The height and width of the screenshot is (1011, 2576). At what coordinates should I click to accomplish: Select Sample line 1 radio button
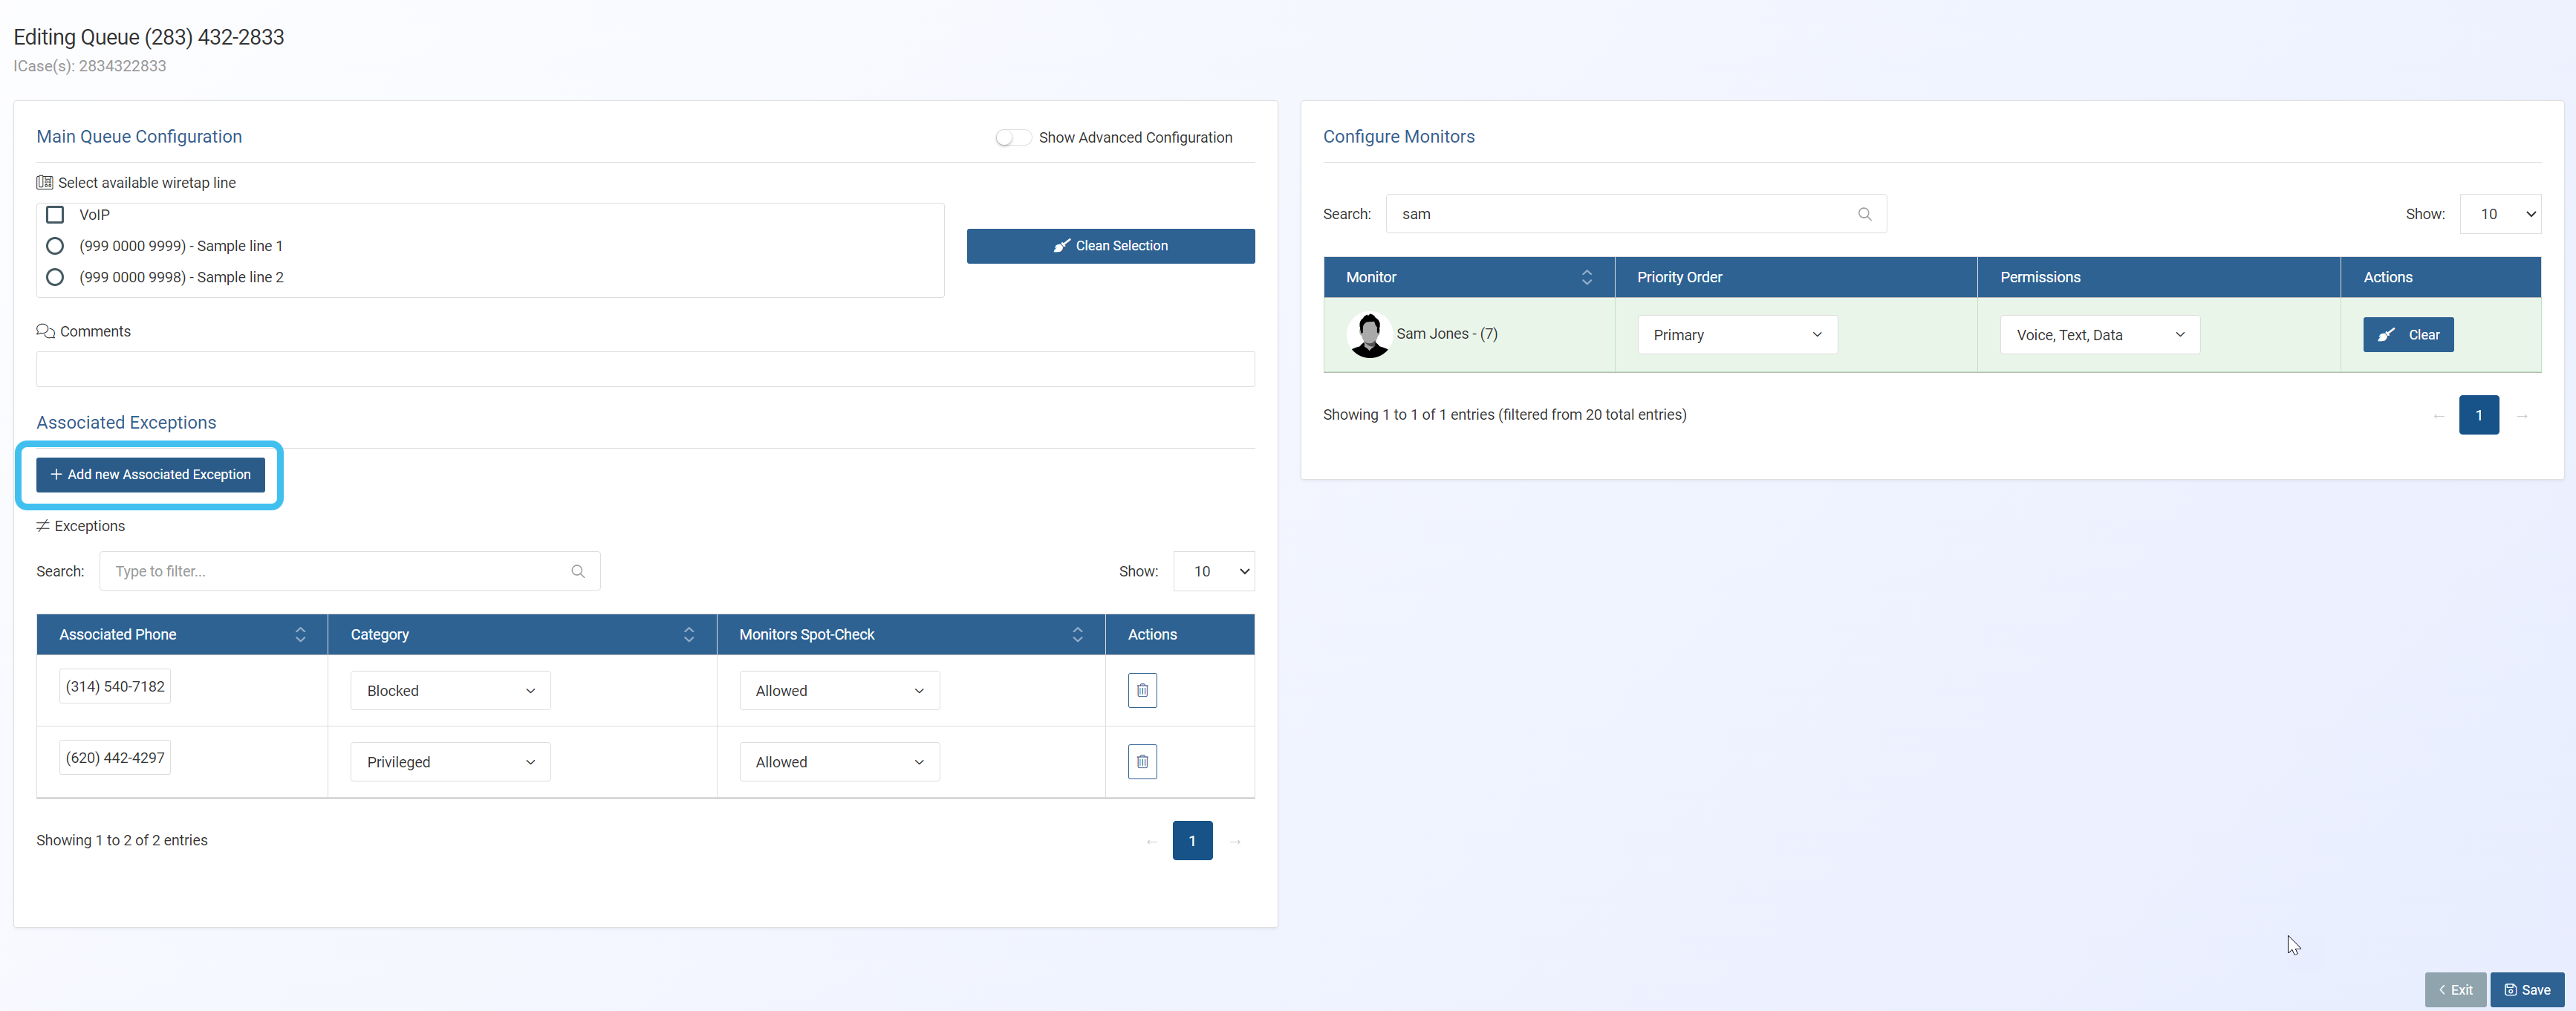point(55,246)
